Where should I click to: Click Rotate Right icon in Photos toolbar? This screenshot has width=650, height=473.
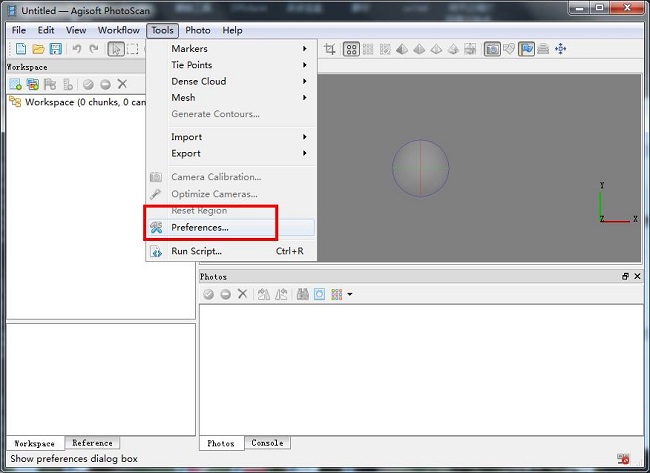point(281,294)
